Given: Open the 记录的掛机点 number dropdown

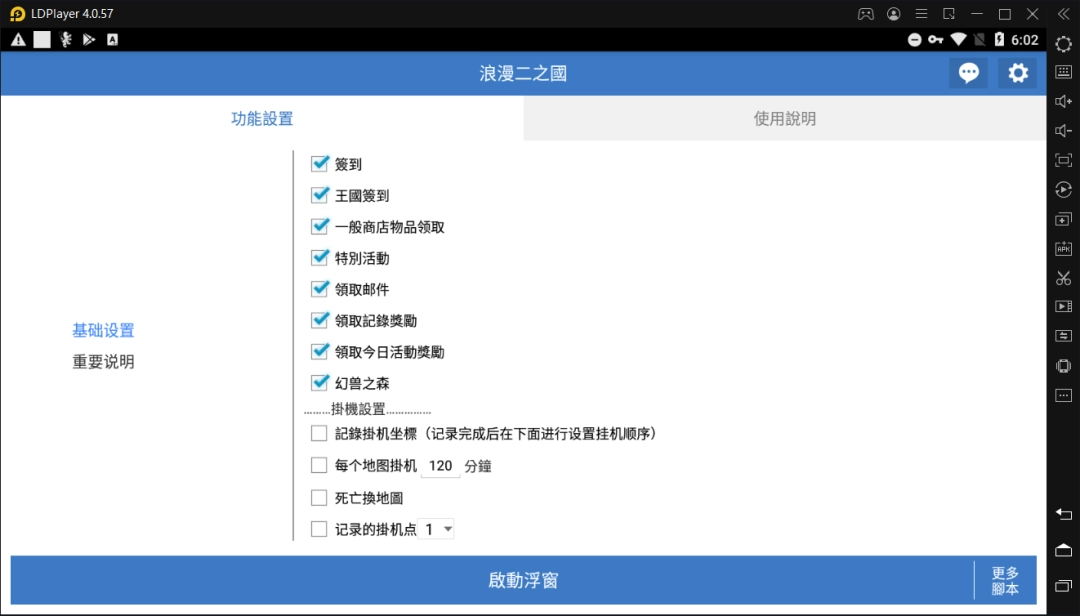Looking at the screenshot, I should coord(437,529).
